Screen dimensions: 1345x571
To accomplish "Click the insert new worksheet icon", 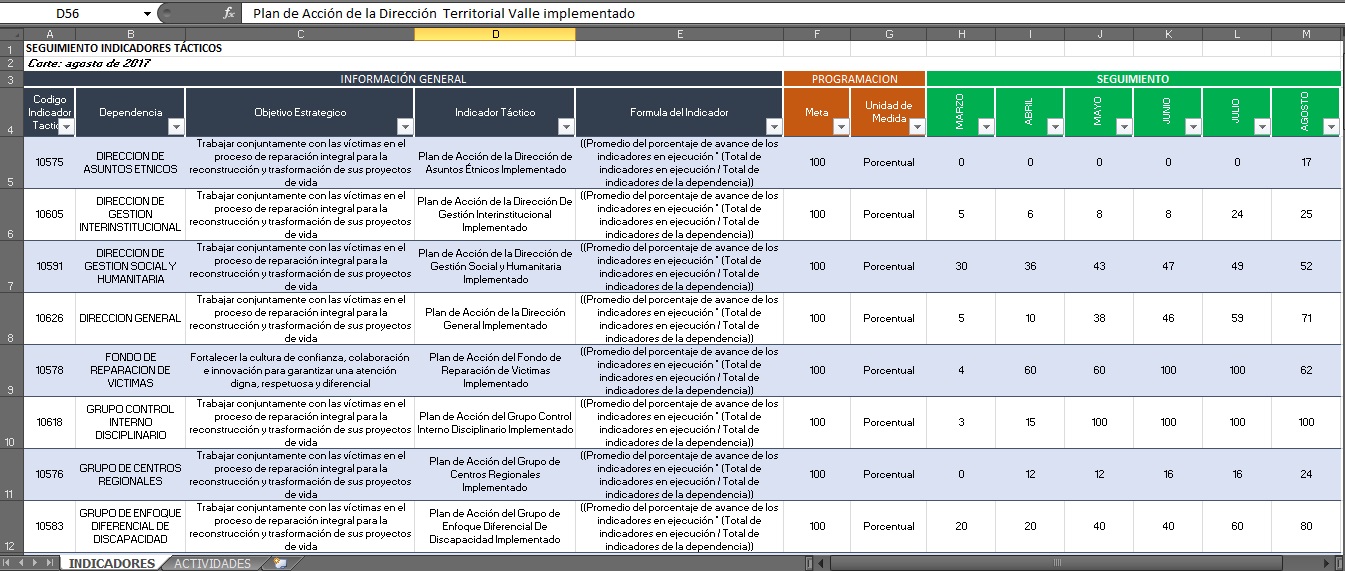I will [280, 564].
